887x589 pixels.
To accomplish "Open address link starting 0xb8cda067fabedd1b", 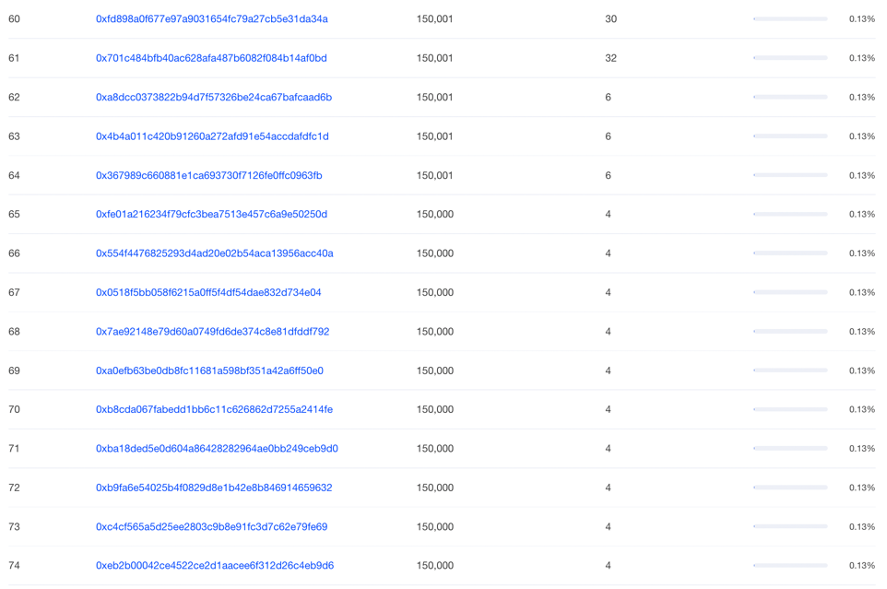I will 214,409.
